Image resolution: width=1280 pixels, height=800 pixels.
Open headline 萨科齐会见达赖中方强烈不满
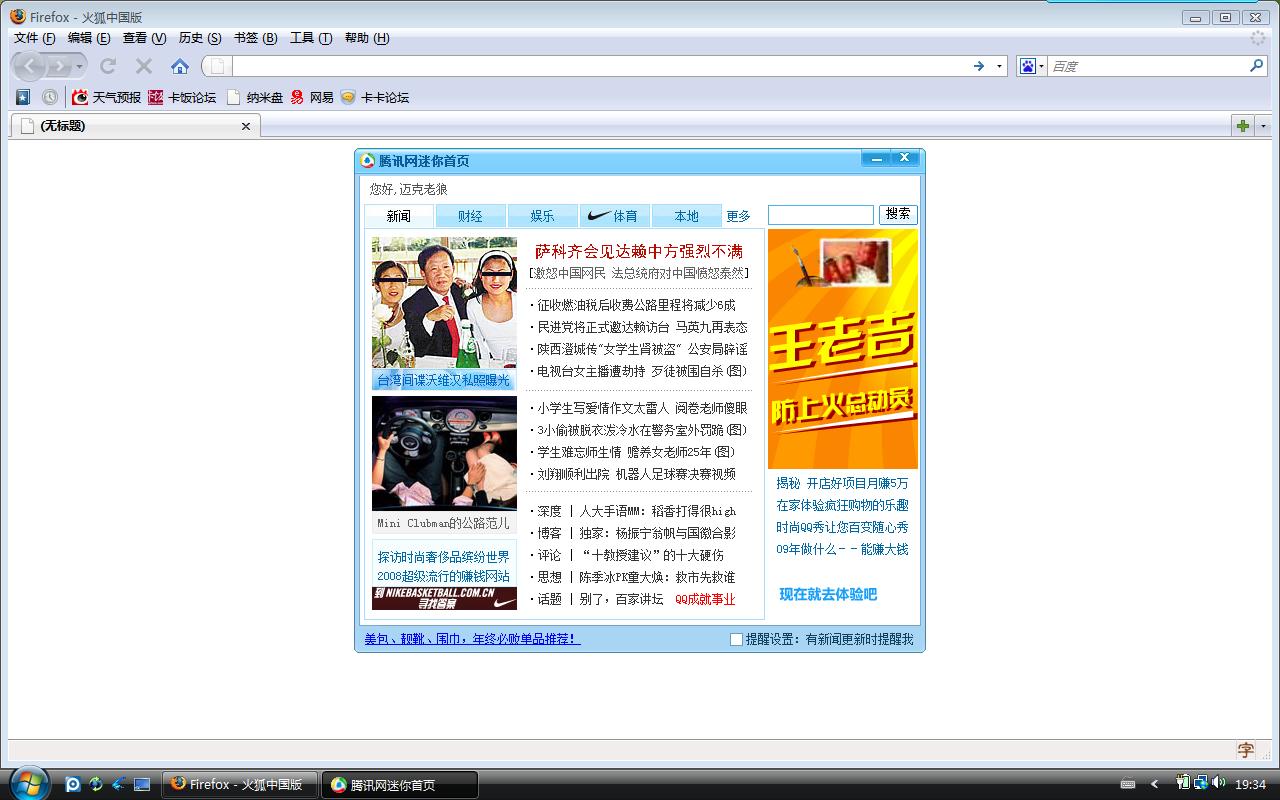click(x=639, y=251)
